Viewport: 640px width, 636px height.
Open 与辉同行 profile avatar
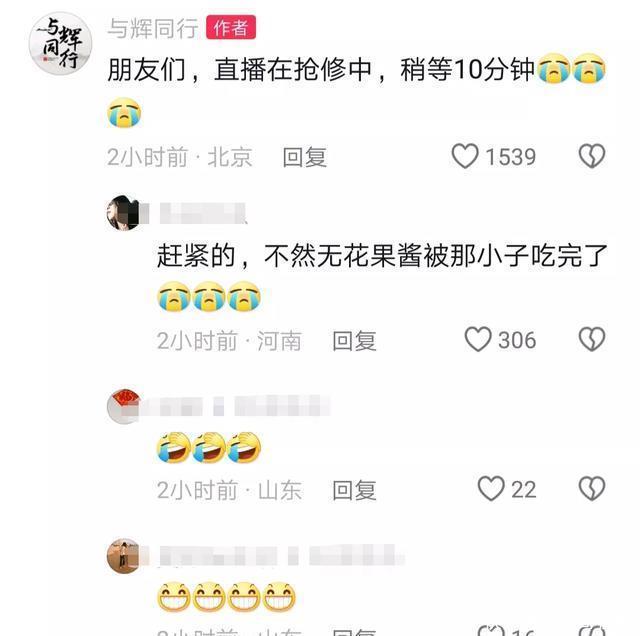pyautogui.click(x=60, y=44)
